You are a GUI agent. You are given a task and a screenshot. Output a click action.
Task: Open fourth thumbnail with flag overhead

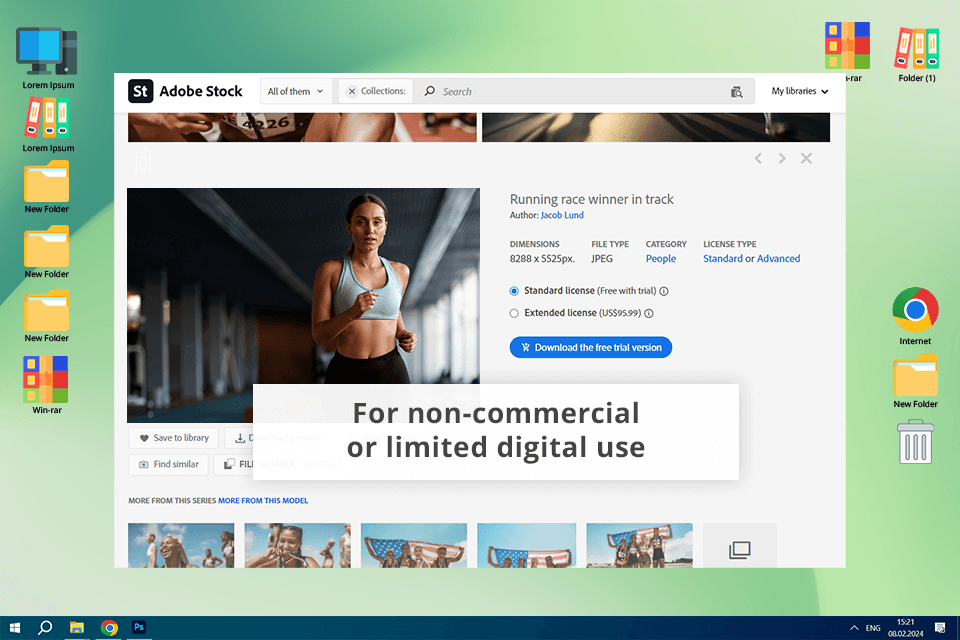pos(527,545)
